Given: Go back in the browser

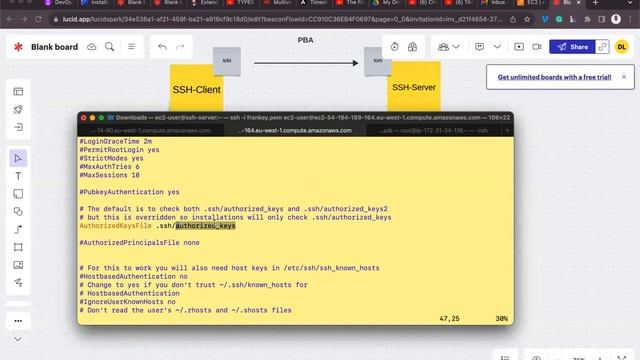Looking at the screenshot, I should point(10,19).
